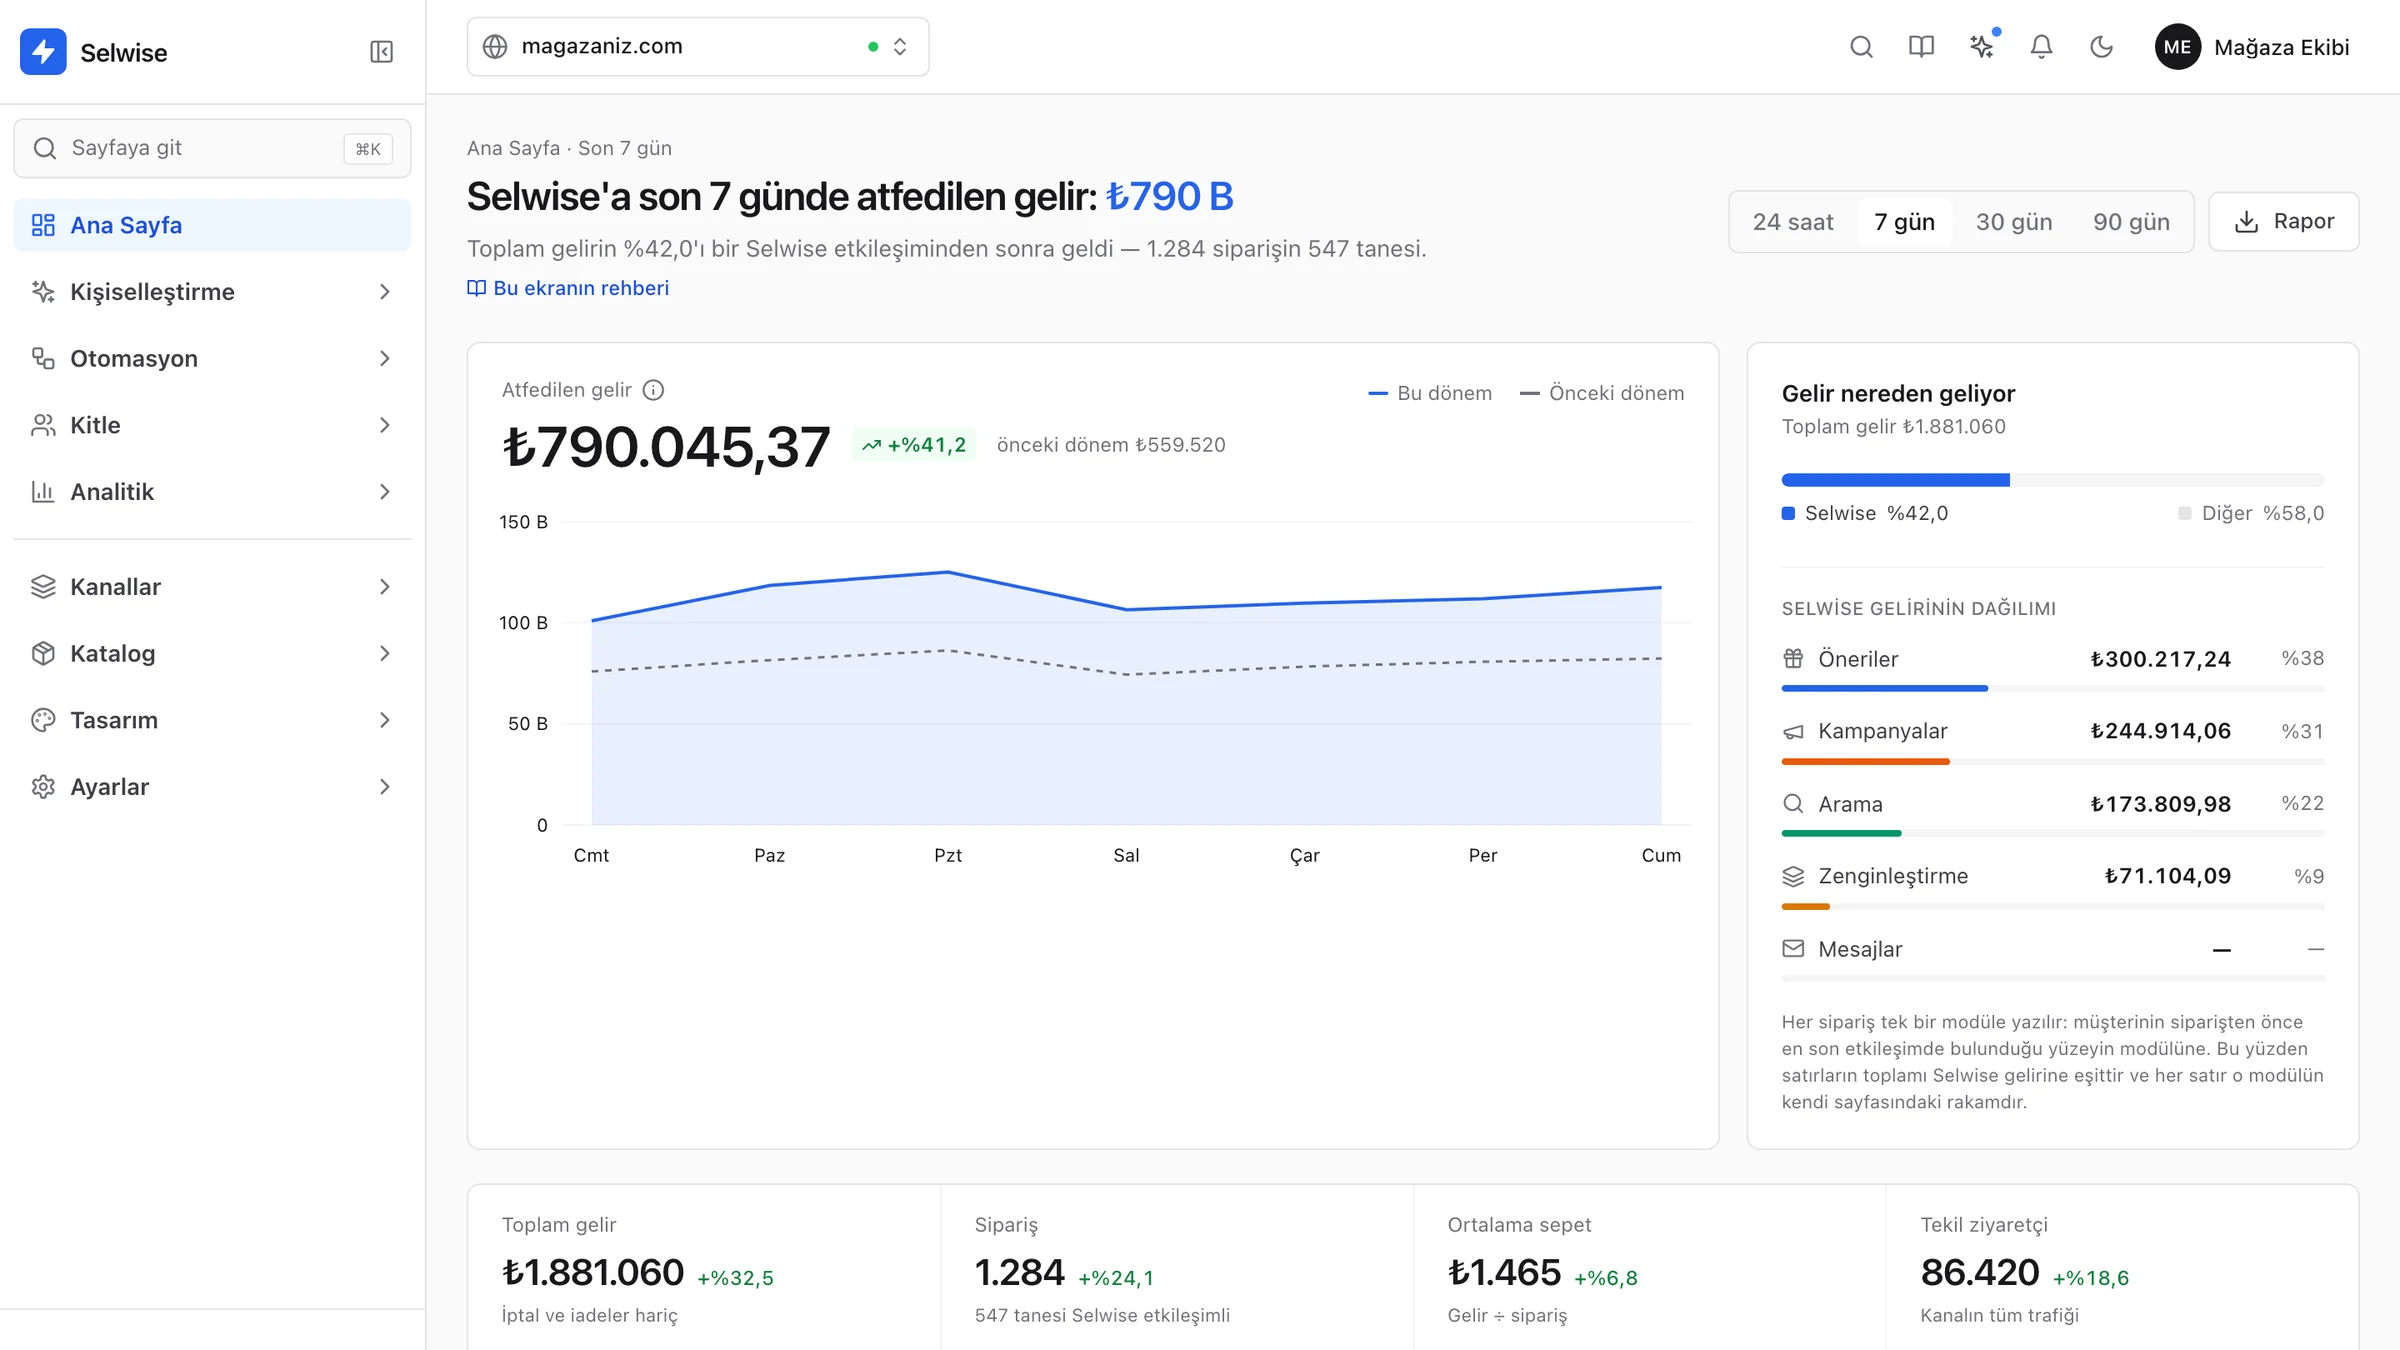This screenshot has height=1350, width=2400.
Task: Click the Mesajlar envelope icon
Action: (1793, 949)
